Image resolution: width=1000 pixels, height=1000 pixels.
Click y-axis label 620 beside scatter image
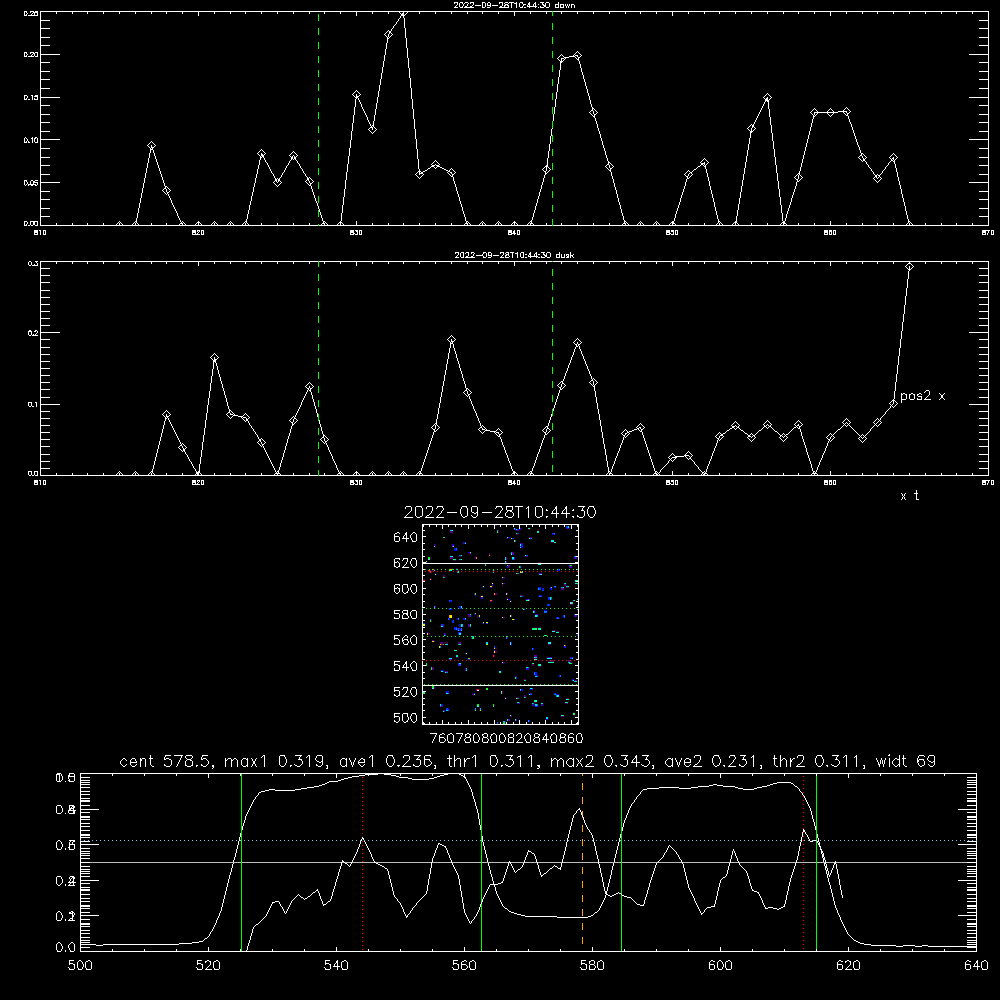406,563
